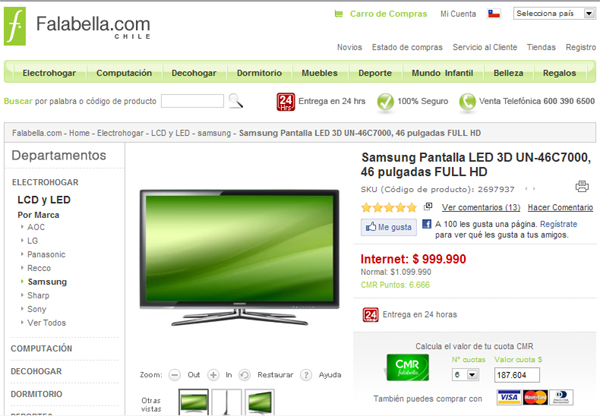This screenshot has width=600, height=416.
Task: Click the printer icon near SKU
Action: pyautogui.click(x=582, y=186)
